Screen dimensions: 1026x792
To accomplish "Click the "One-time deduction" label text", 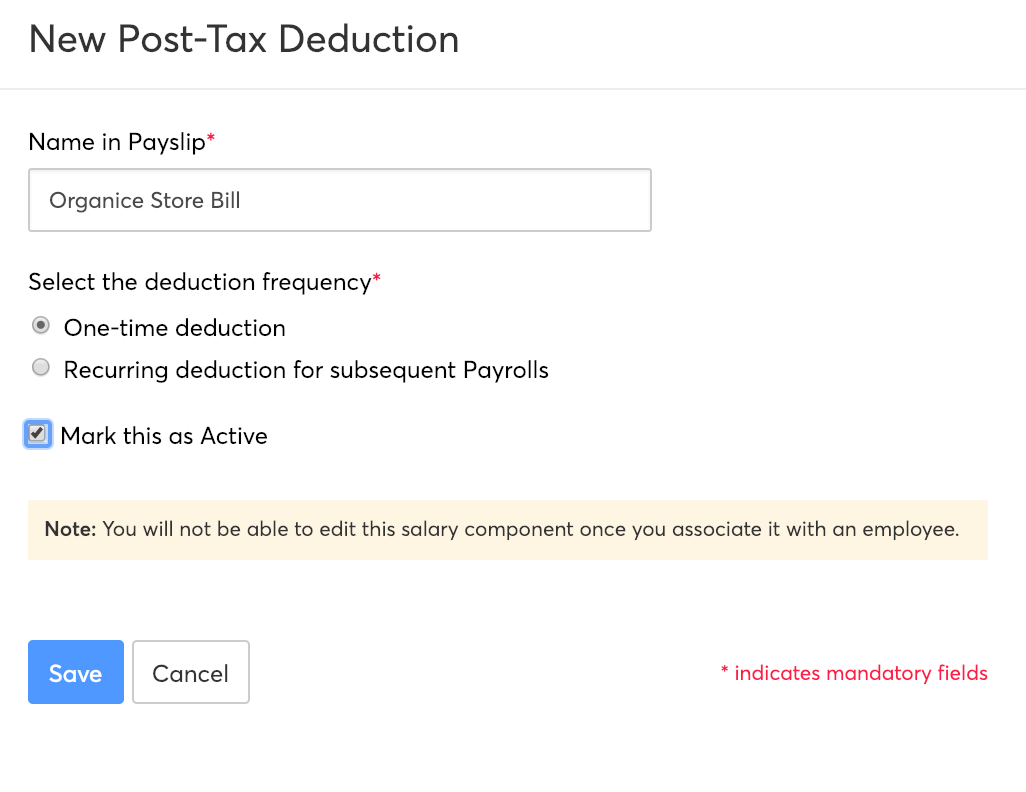I will point(174,328).
